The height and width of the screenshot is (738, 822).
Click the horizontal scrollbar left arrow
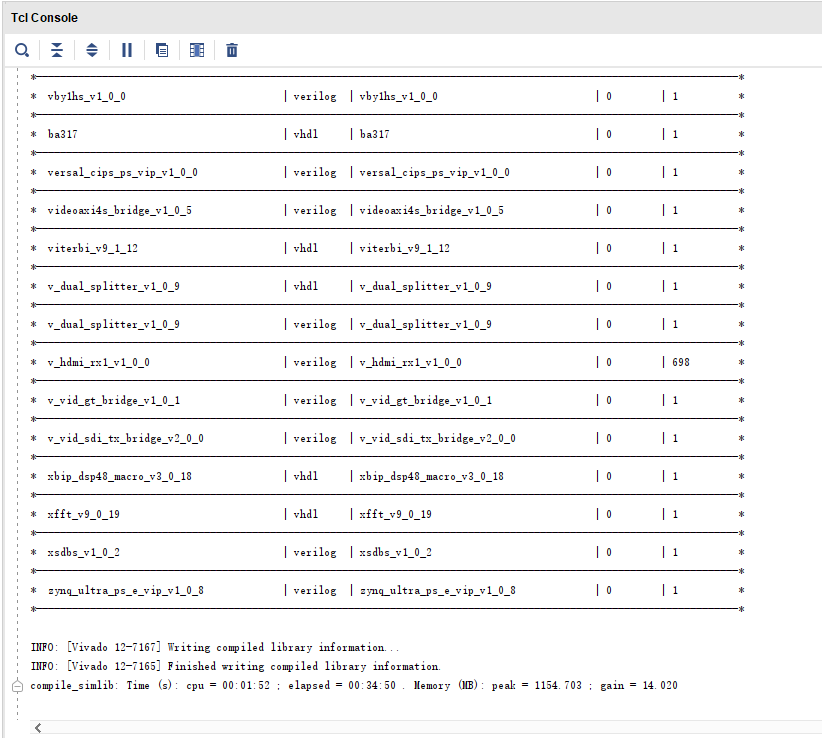[x=38, y=728]
